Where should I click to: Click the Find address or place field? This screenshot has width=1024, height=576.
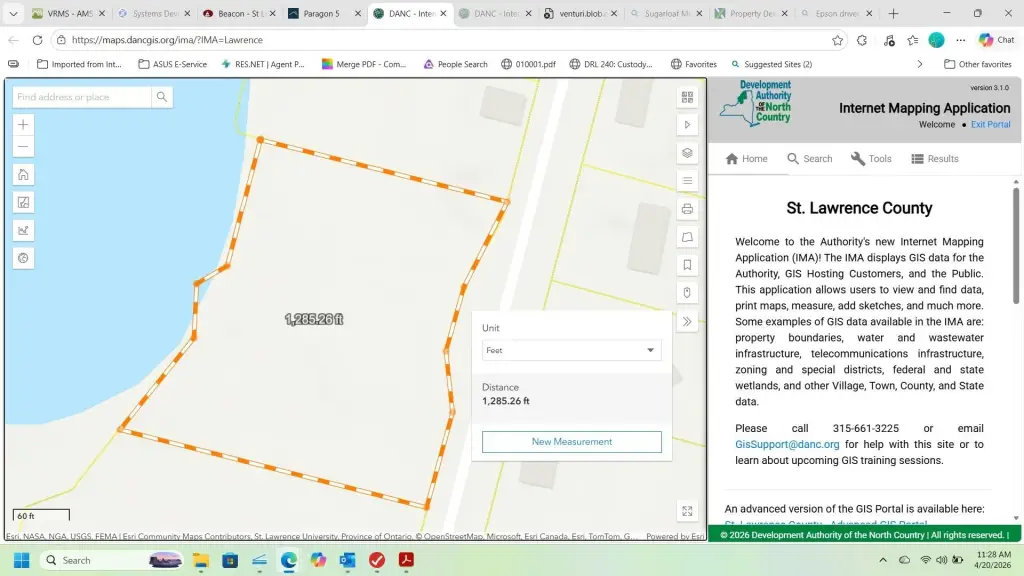tap(82, 97)
